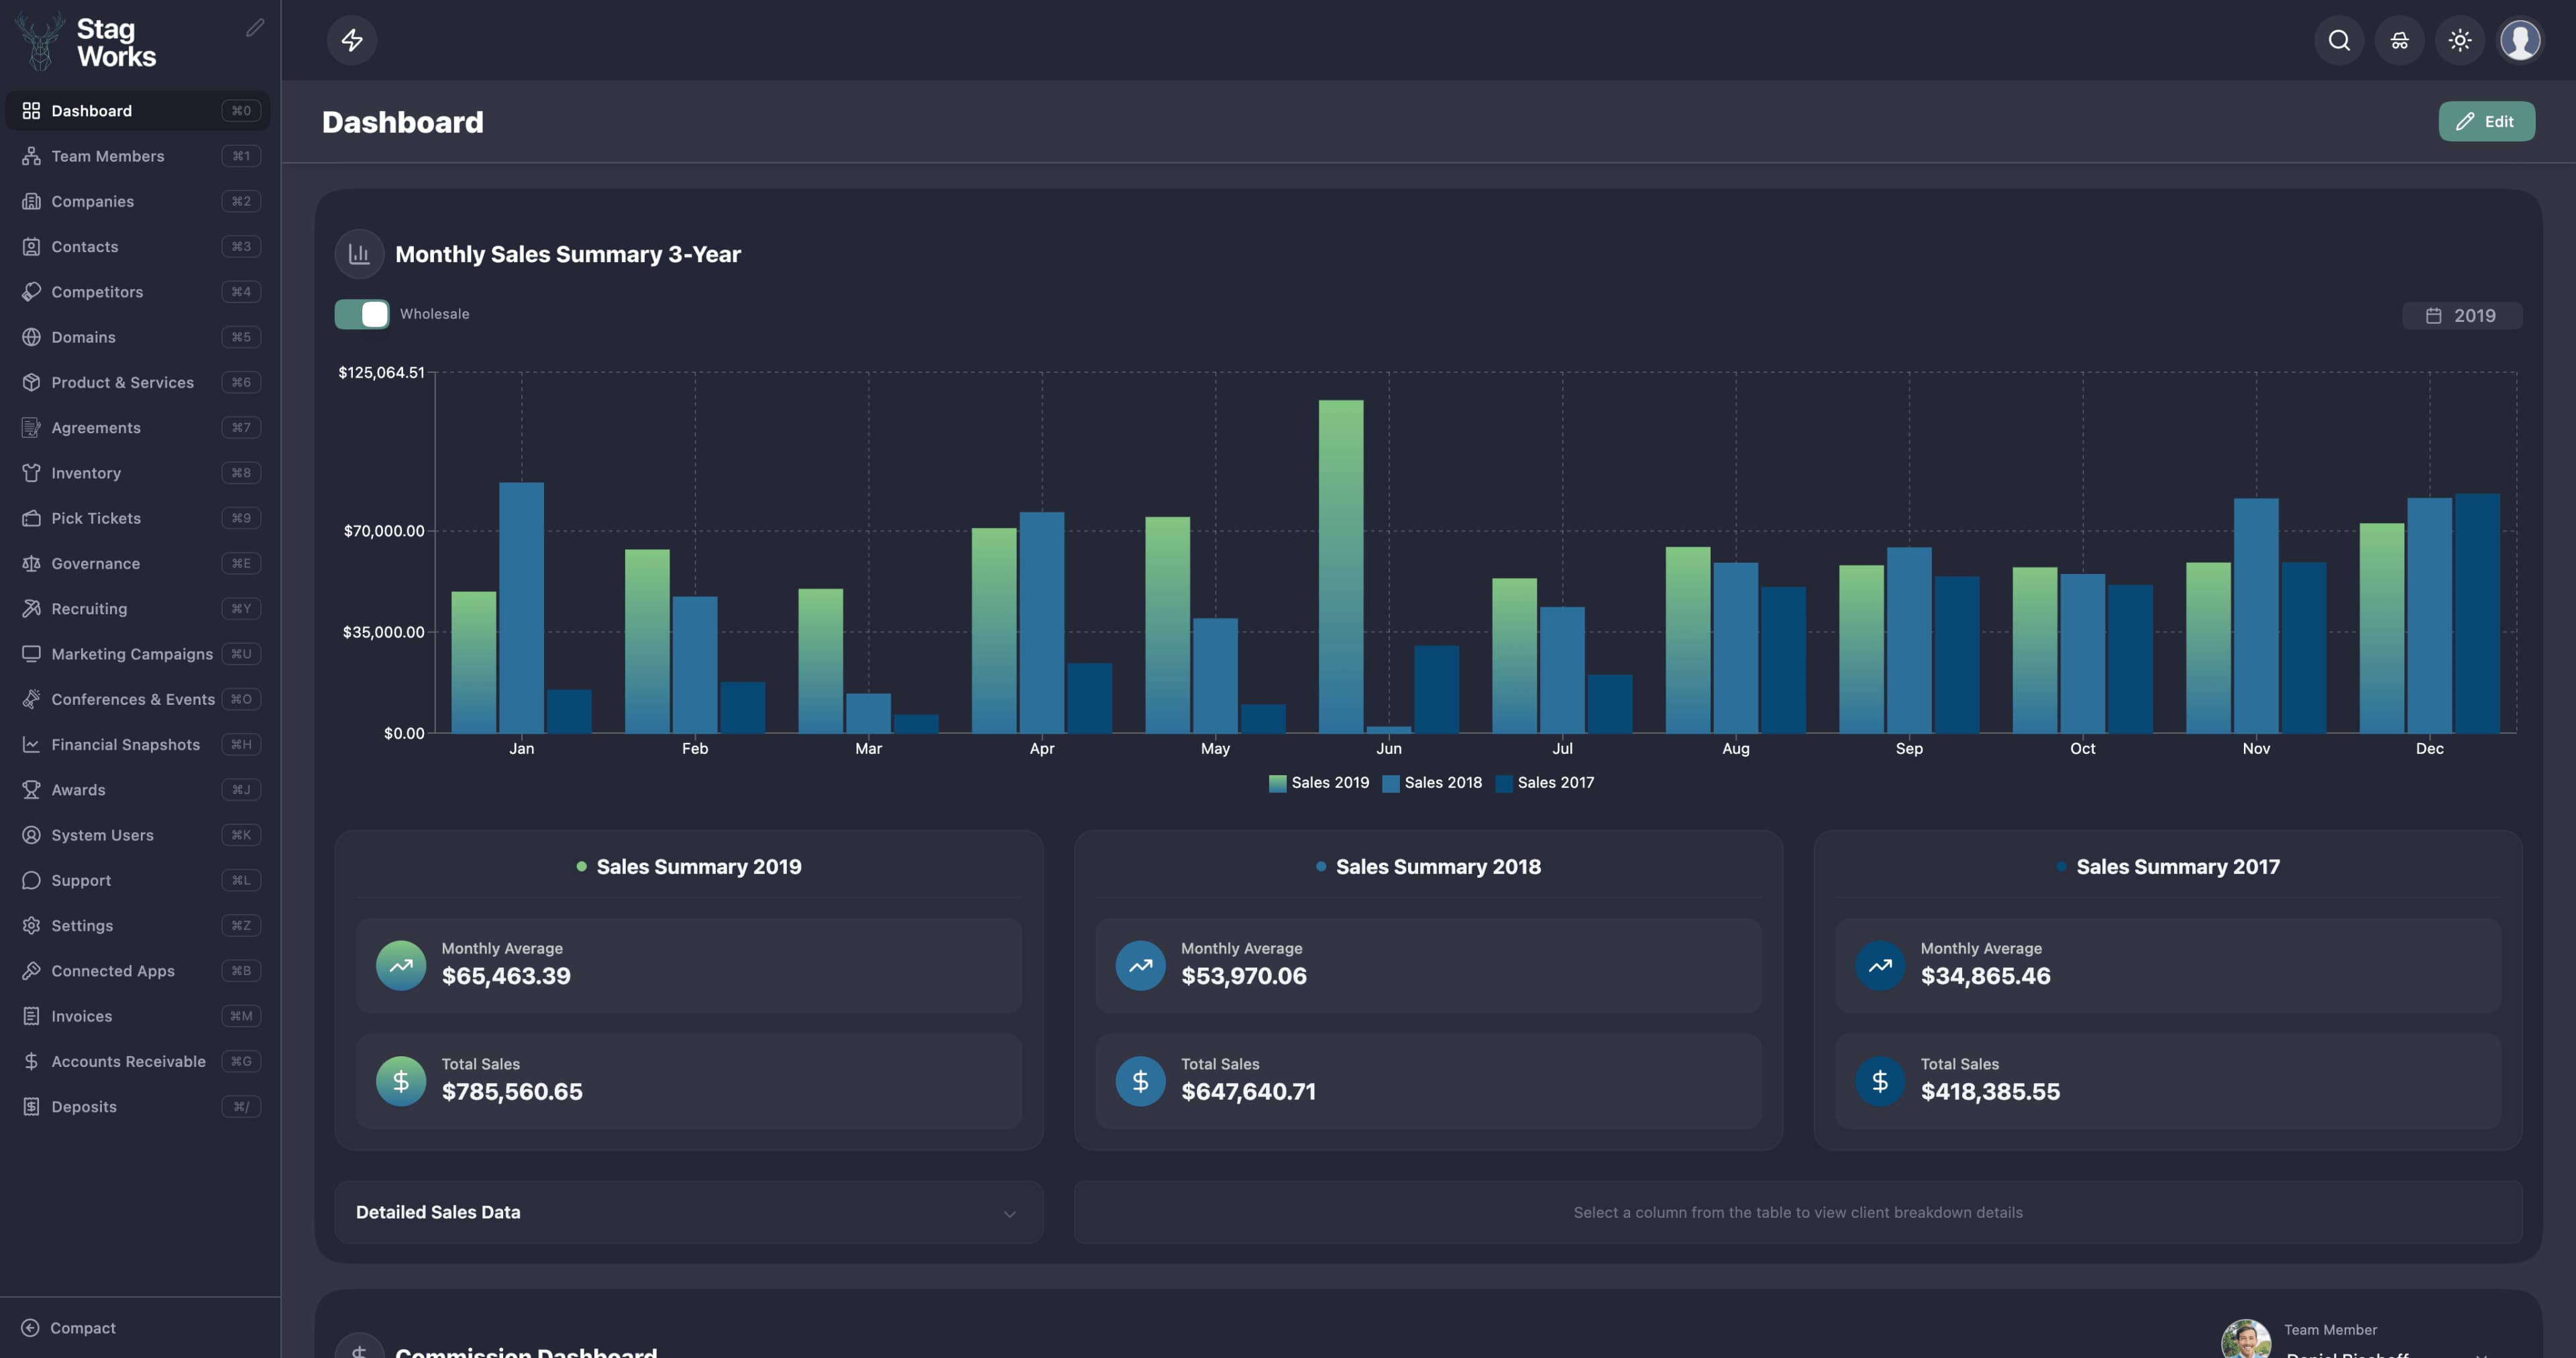Click the Awards trophy icon
Viewport: 2576px width, 1358px height.
31,789
